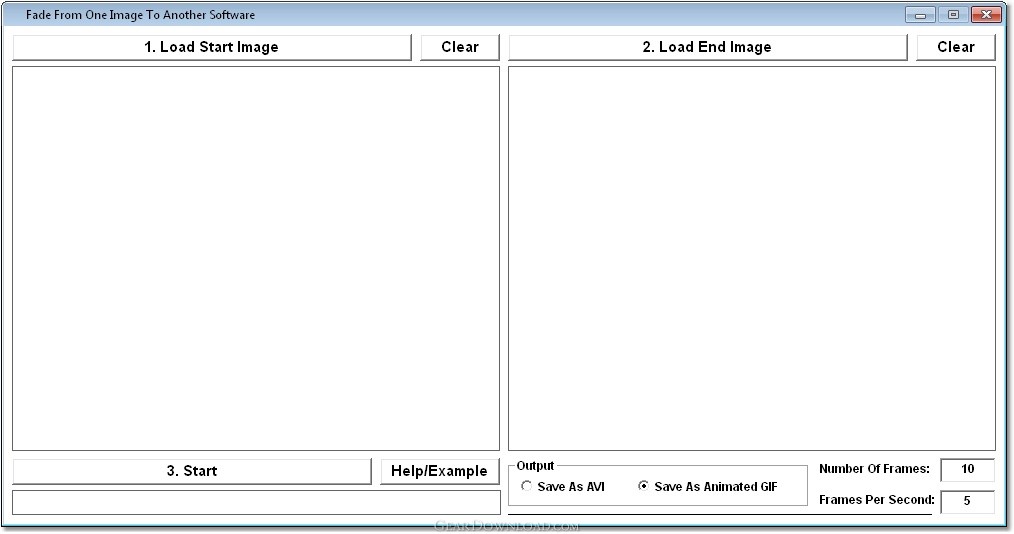Image resolution: width=1014 pixels, height=534 pixels.
Task: Click the Output group box label
Action: (535, 466)
